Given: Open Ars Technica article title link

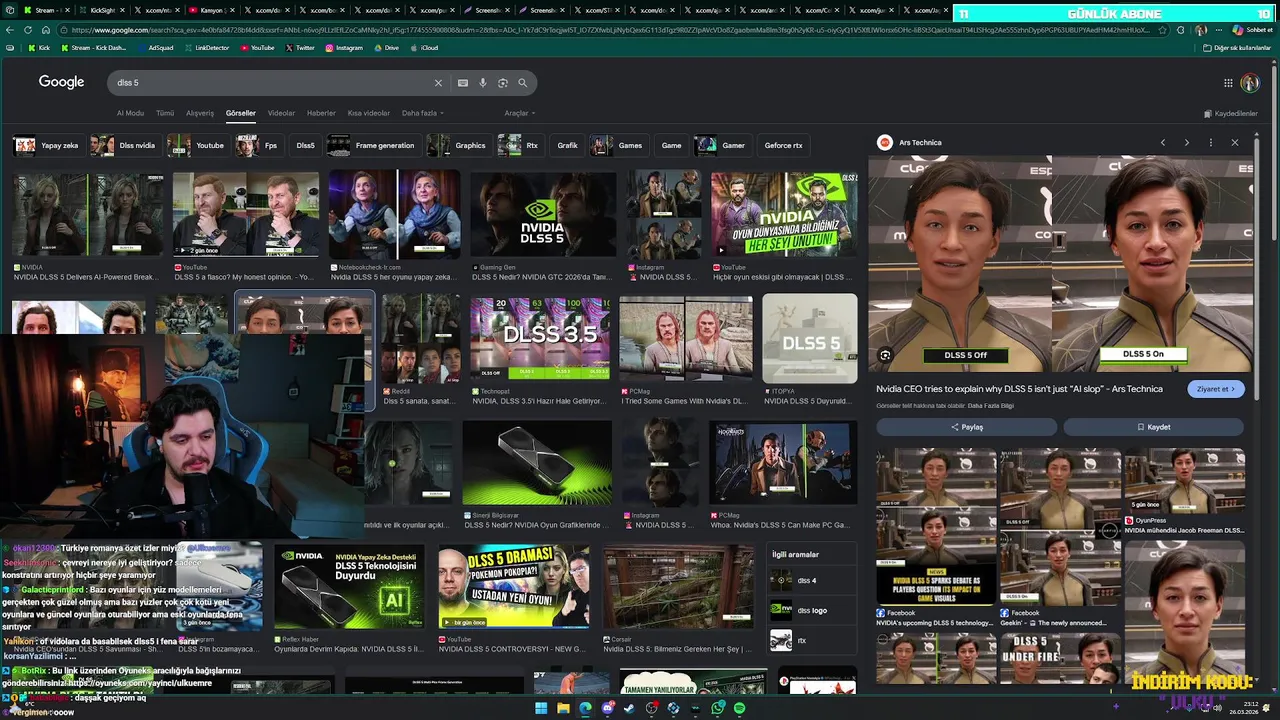Looking at the screenshot, I should click(1019, 389).
